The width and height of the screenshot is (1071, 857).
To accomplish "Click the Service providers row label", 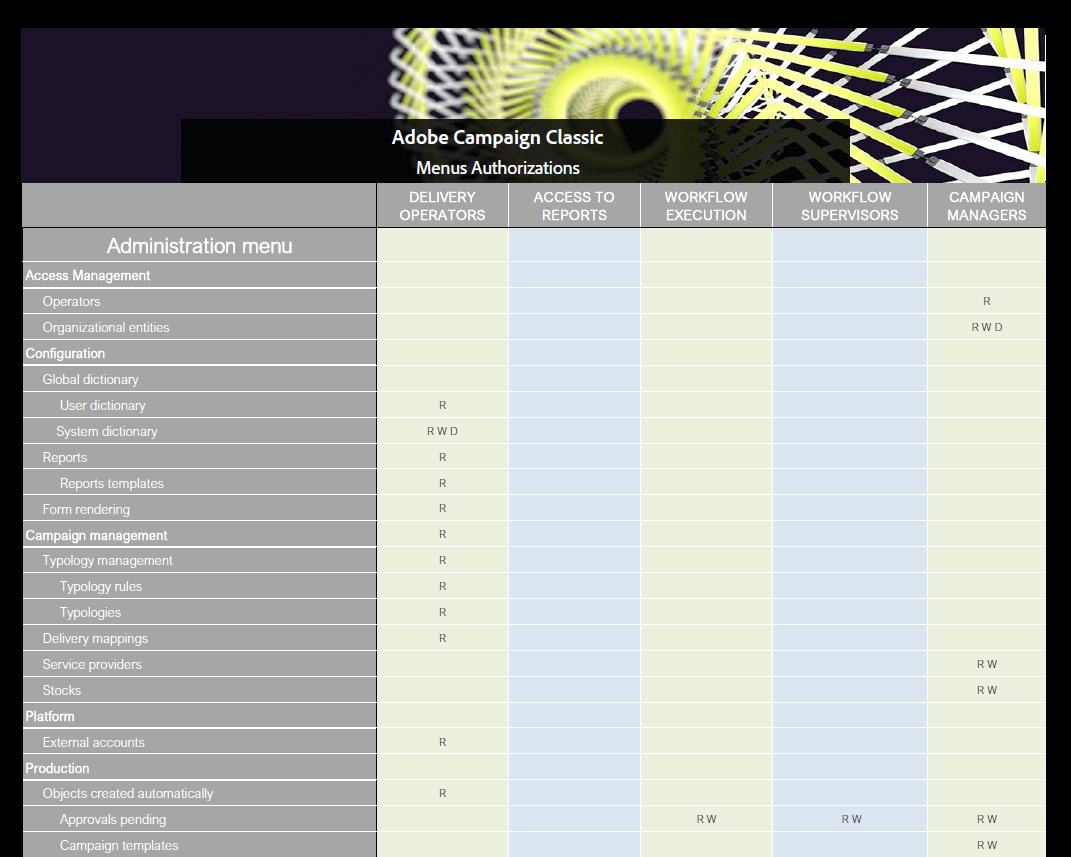I will coord(92,664).
